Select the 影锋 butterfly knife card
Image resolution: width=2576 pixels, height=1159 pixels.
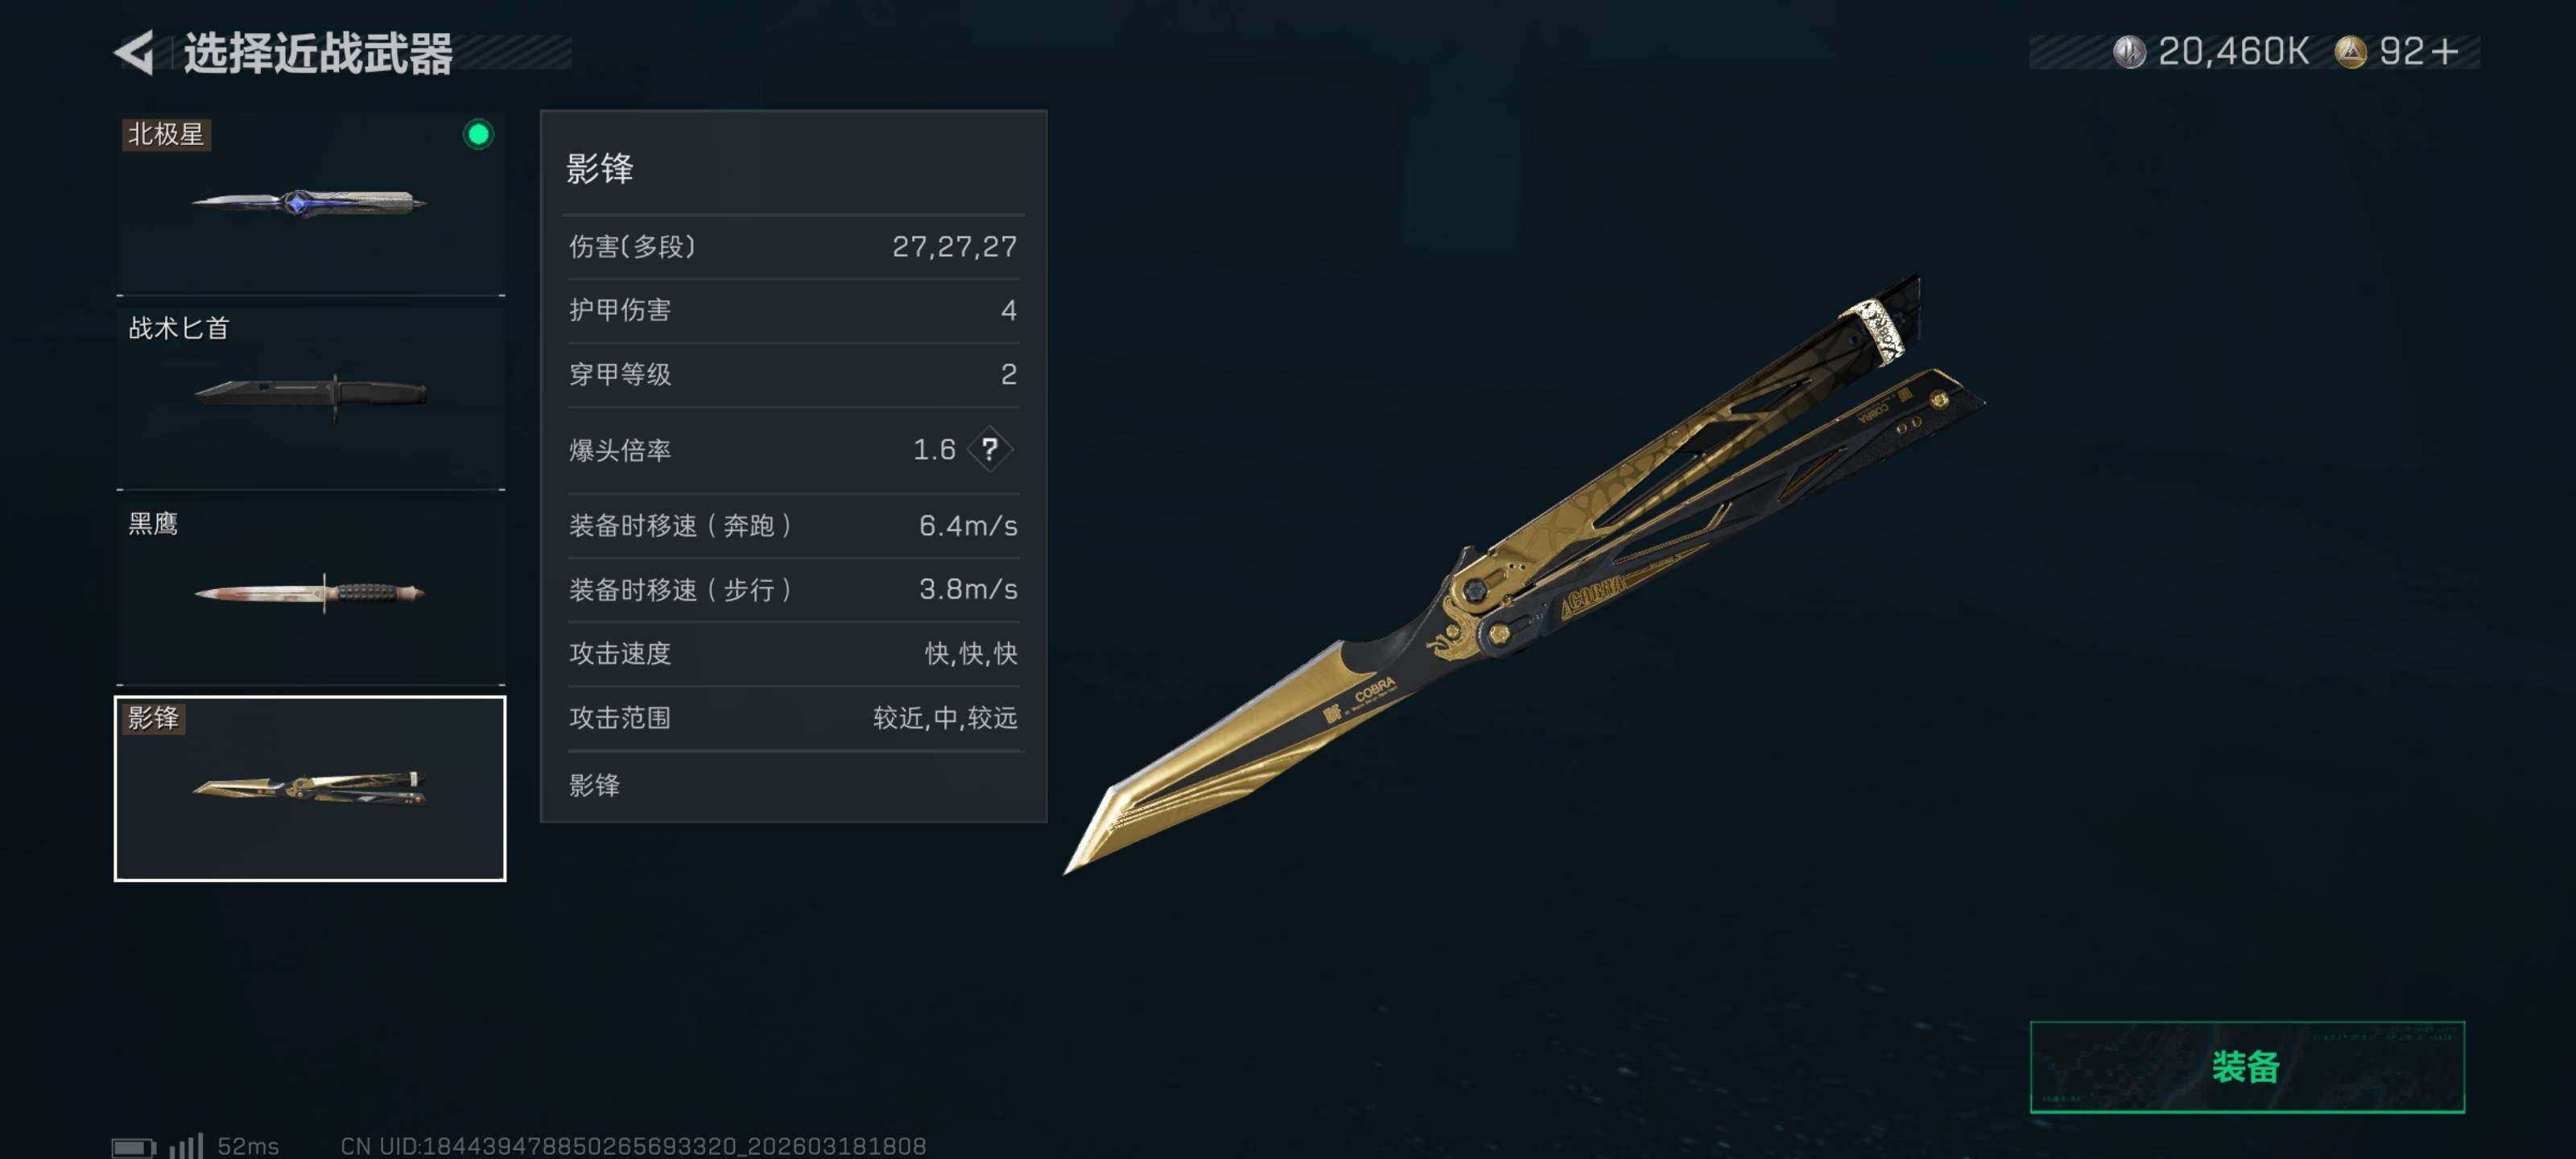point(311,788)
